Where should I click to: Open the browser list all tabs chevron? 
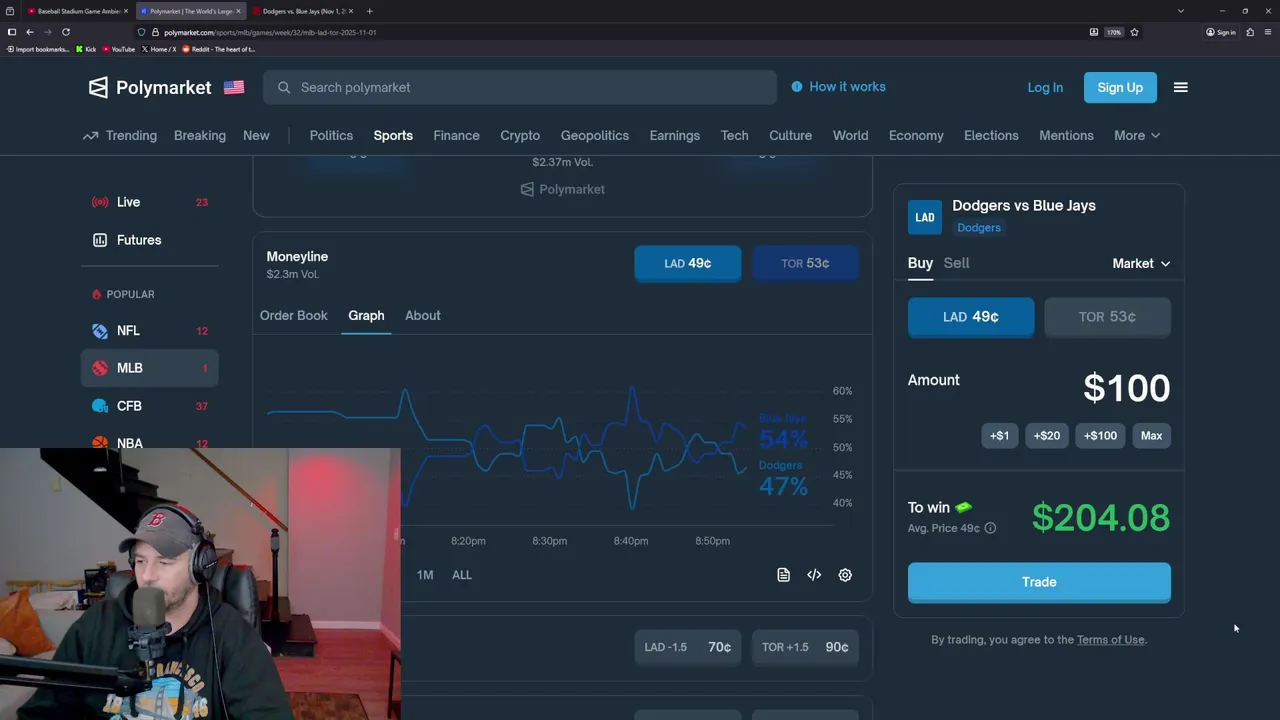pyautogui.click(x=1181, y=11)
